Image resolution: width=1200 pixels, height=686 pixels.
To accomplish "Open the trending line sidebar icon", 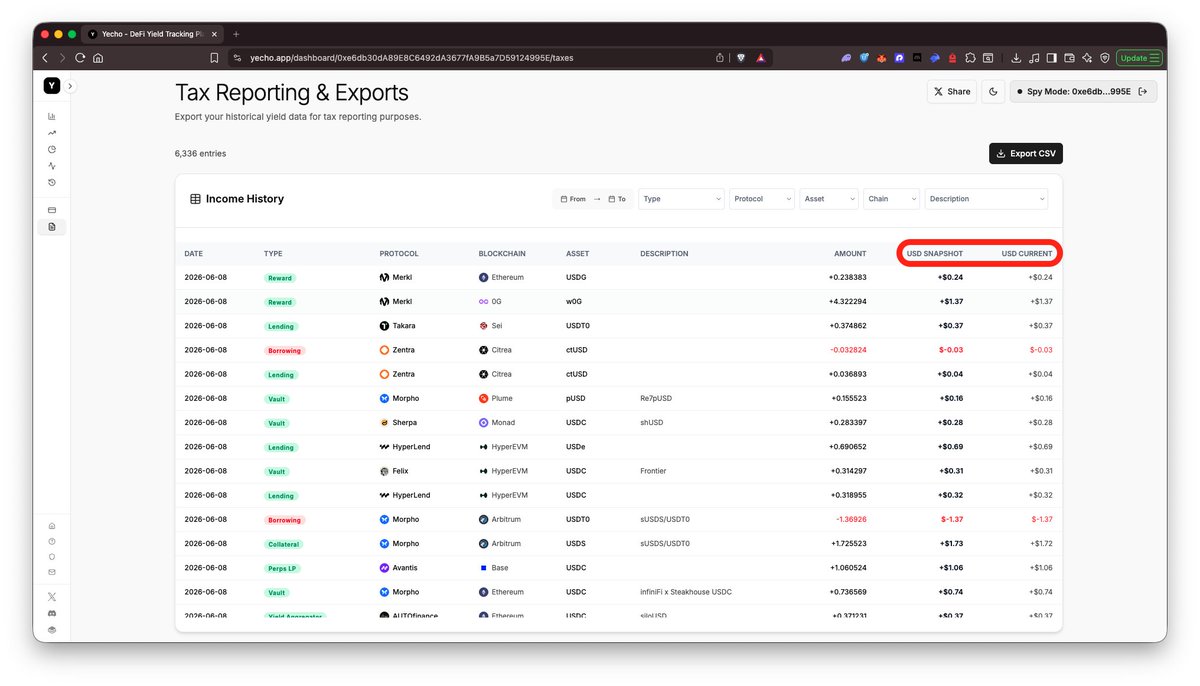I will pos(52,132).
